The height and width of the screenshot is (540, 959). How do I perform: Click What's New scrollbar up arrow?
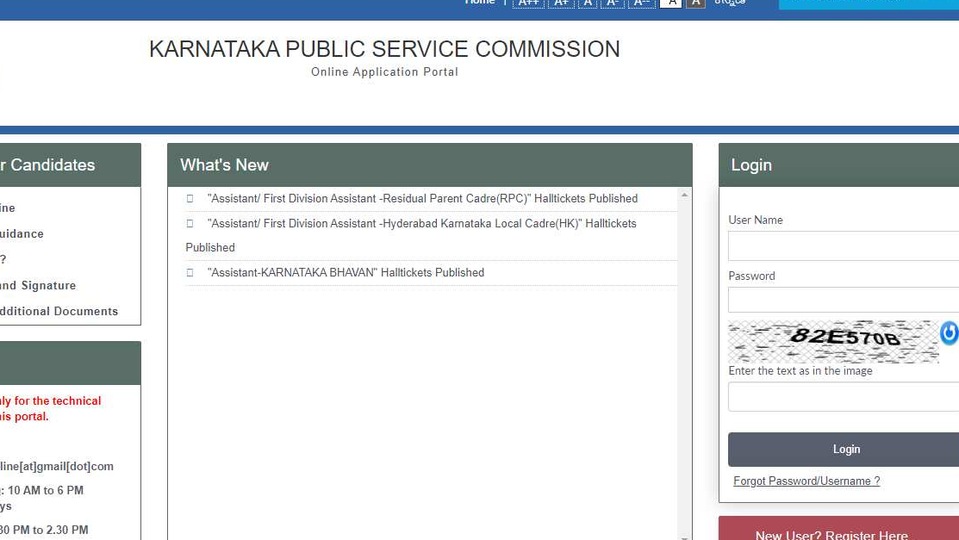(684, 195)
